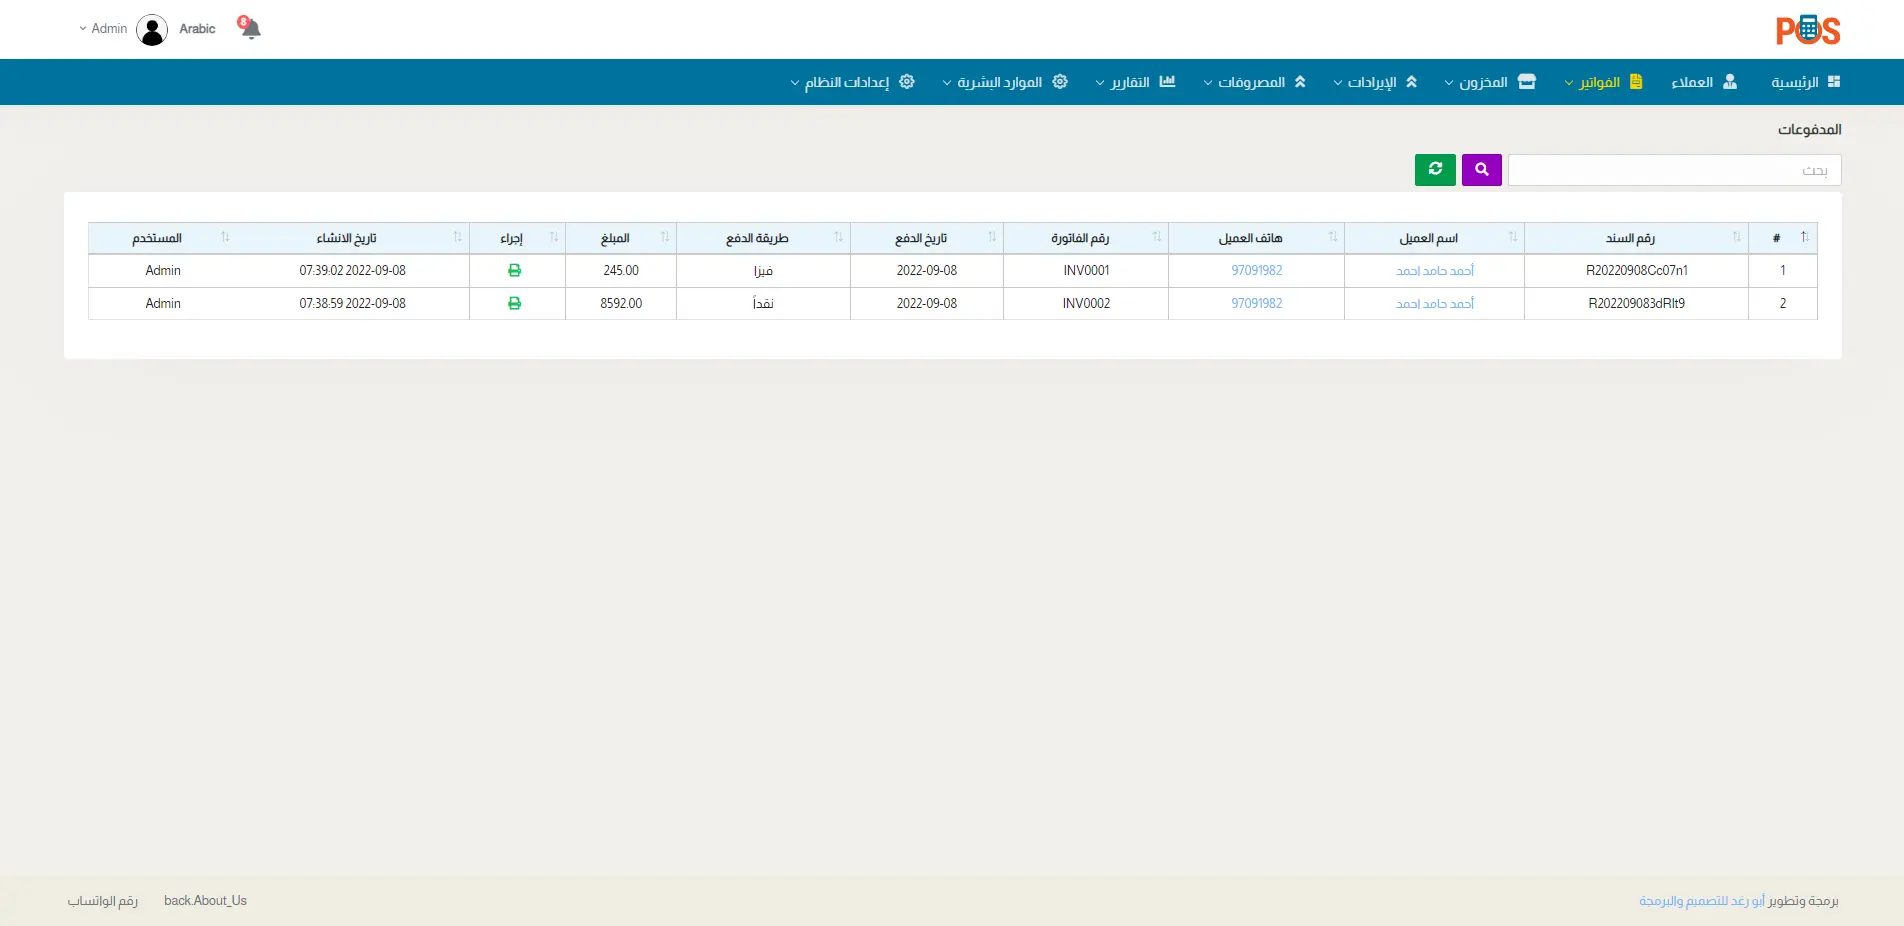1904x926 pixels.
Task: Open the إعدادات النظام settings dropdown
Action: point(852,82)
